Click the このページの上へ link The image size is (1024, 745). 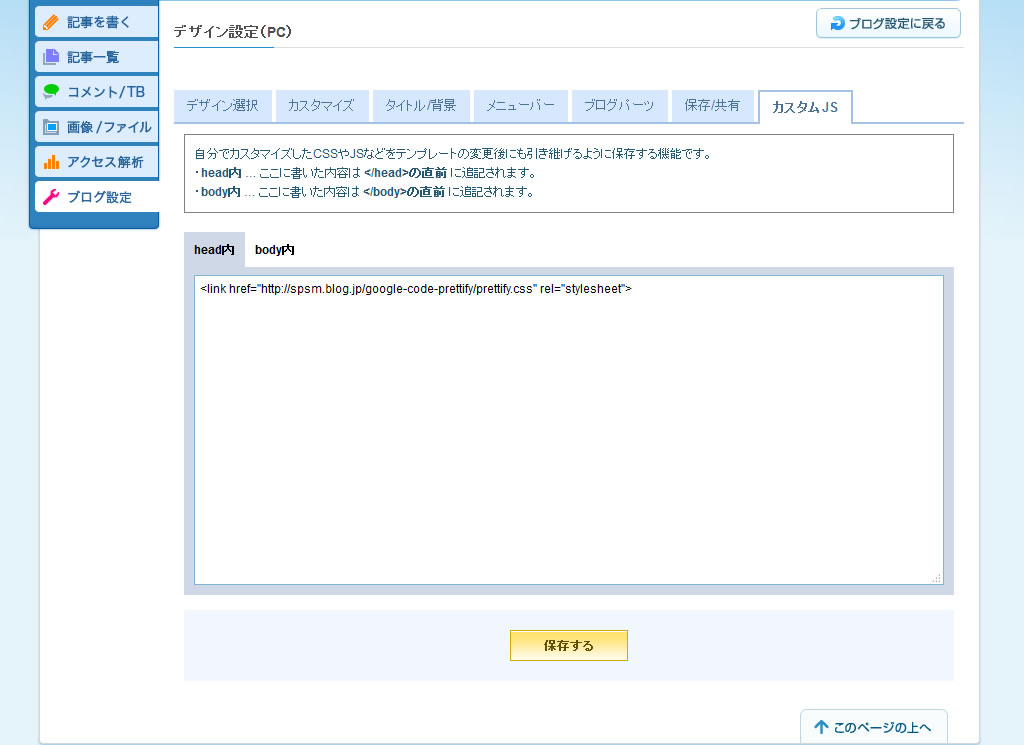point(874,727)
